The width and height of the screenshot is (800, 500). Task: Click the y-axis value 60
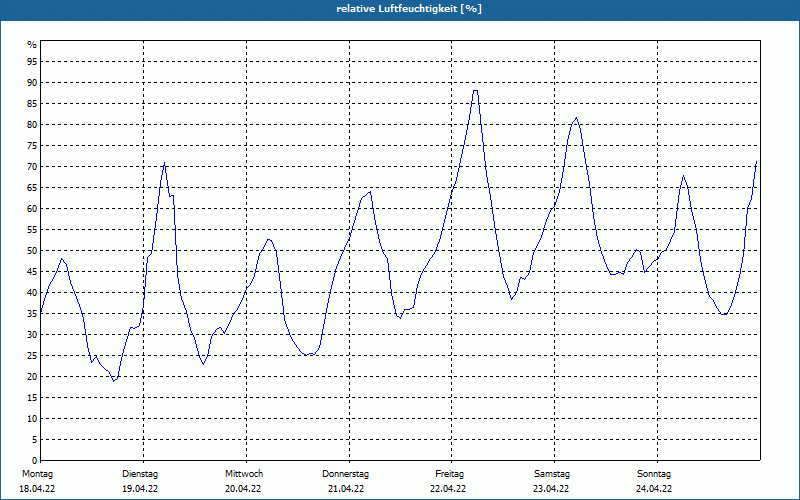click(32, 209)
